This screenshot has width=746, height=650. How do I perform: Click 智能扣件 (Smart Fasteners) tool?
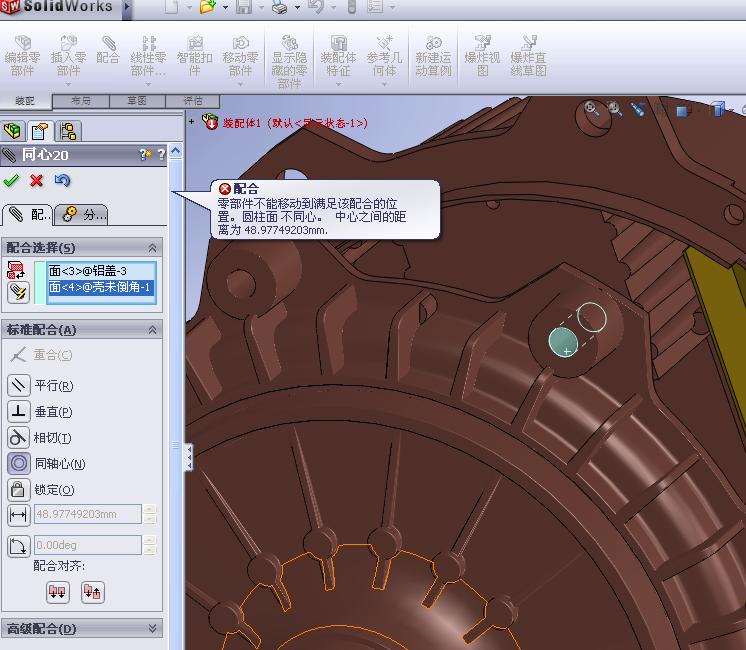[195, 56]
